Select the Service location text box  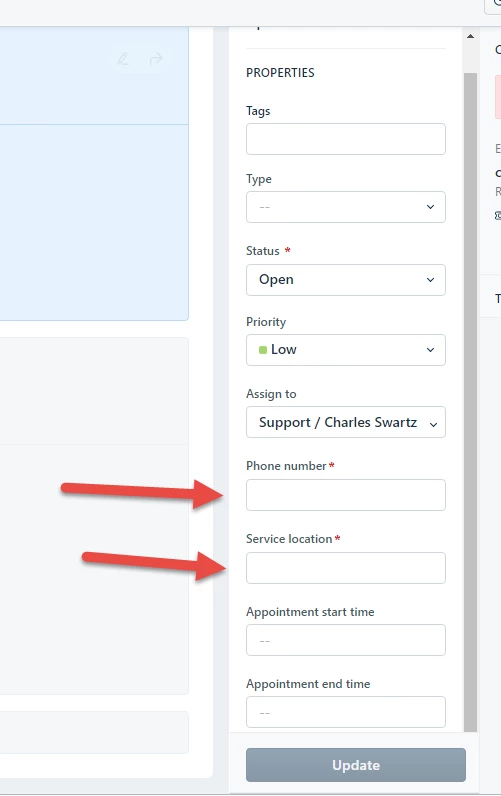click(346, 568)
